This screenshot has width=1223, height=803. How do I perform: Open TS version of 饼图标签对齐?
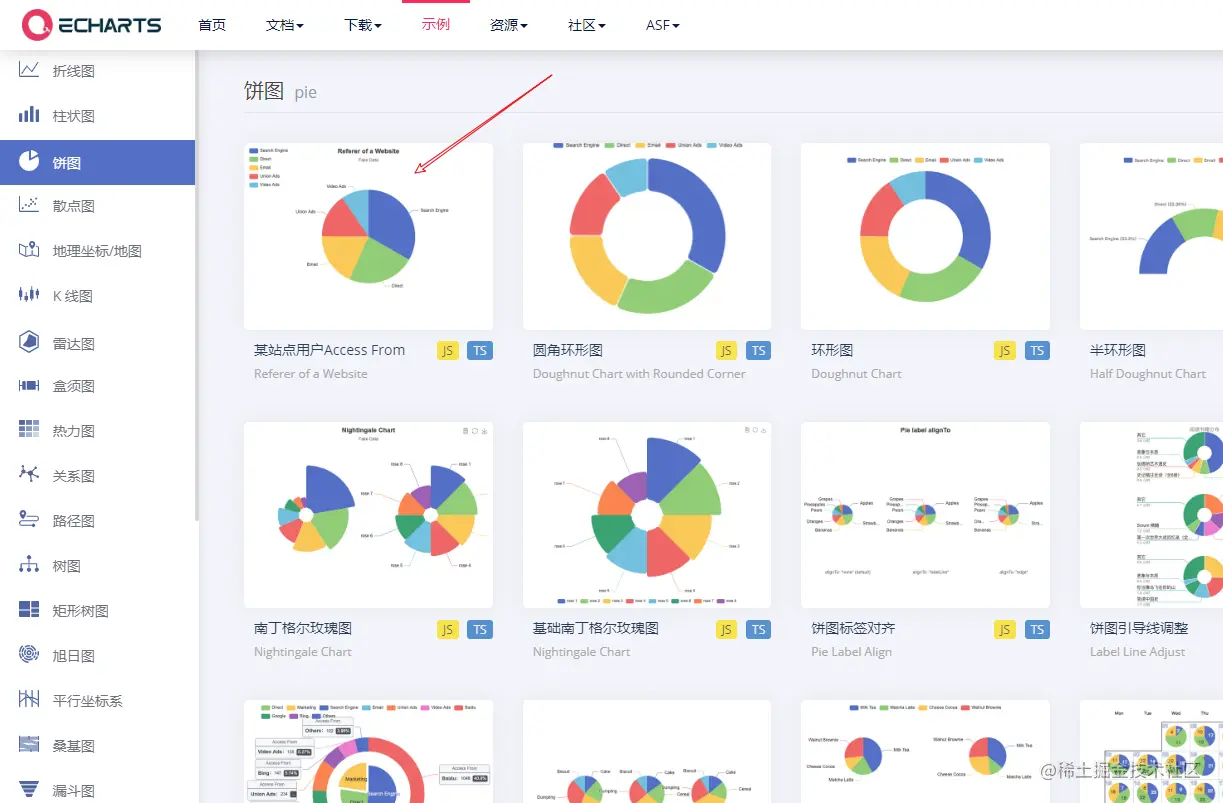point(1037,629)
